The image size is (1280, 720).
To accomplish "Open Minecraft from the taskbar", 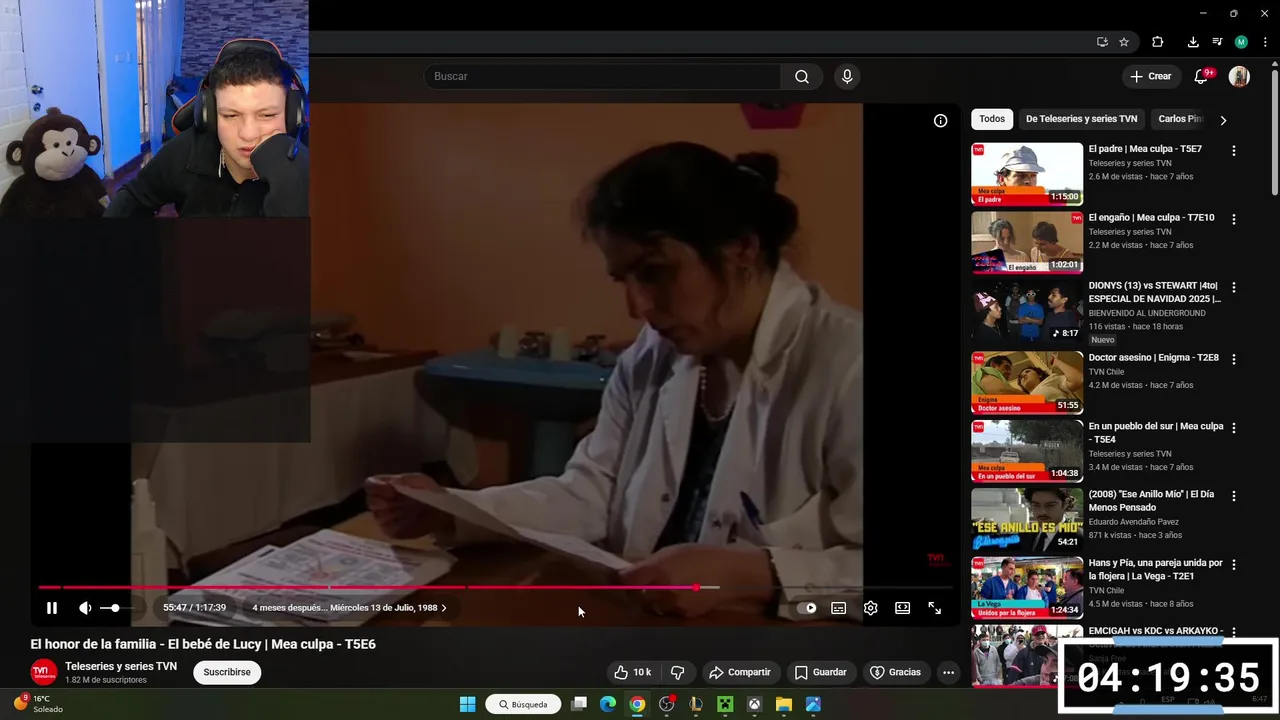I will 725,704.
